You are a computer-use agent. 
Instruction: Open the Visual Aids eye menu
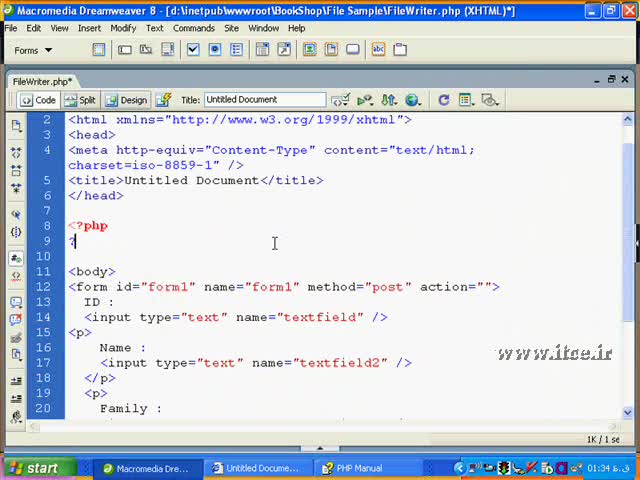click(x=490, y=100)
